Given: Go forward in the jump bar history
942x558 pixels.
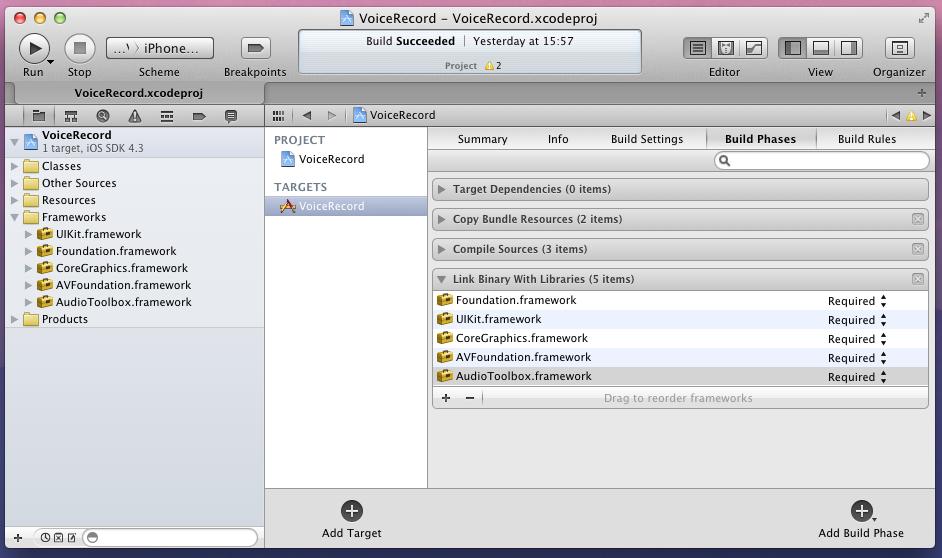Looking at the screenshot, I should coord(332,115).
